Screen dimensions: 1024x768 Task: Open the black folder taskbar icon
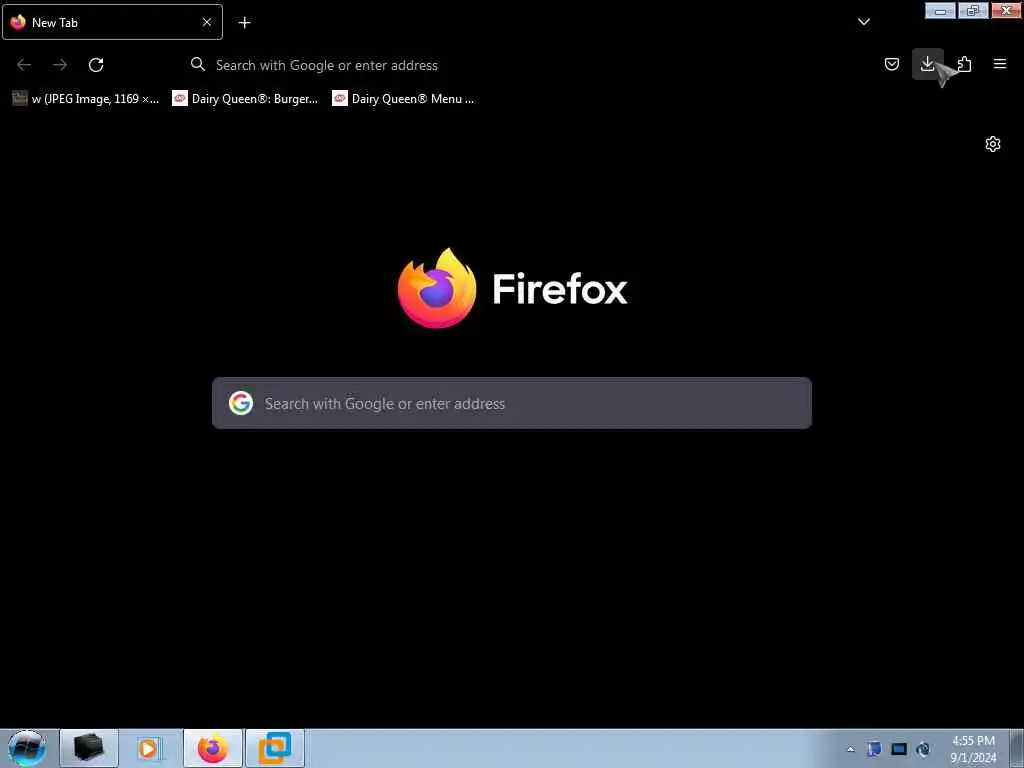click(x=89, y=748)
